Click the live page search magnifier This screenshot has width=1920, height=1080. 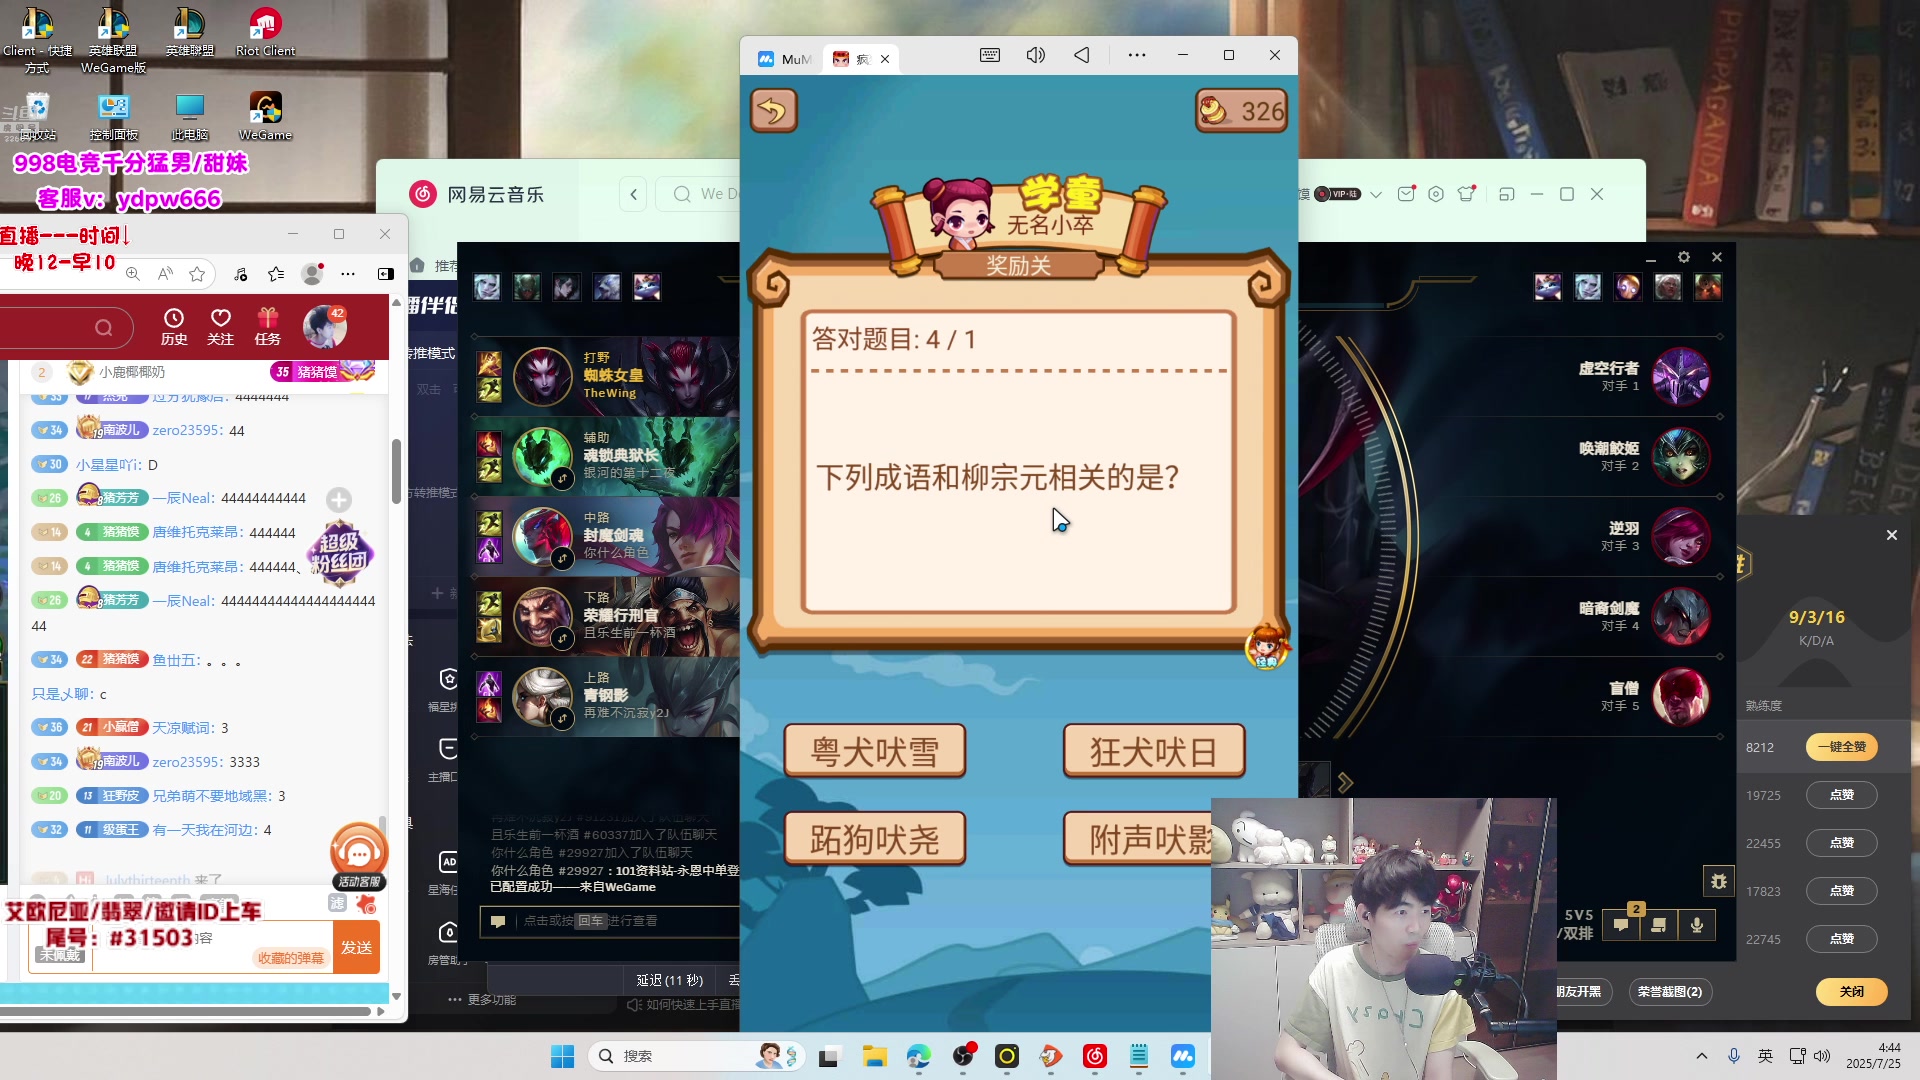tap(104, 328)
